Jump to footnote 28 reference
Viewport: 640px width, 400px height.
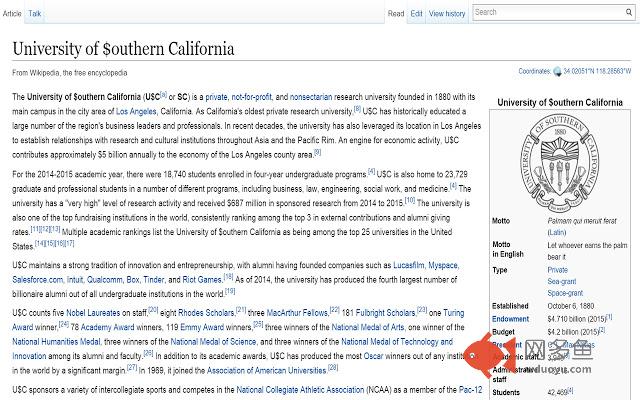[333, 368]
